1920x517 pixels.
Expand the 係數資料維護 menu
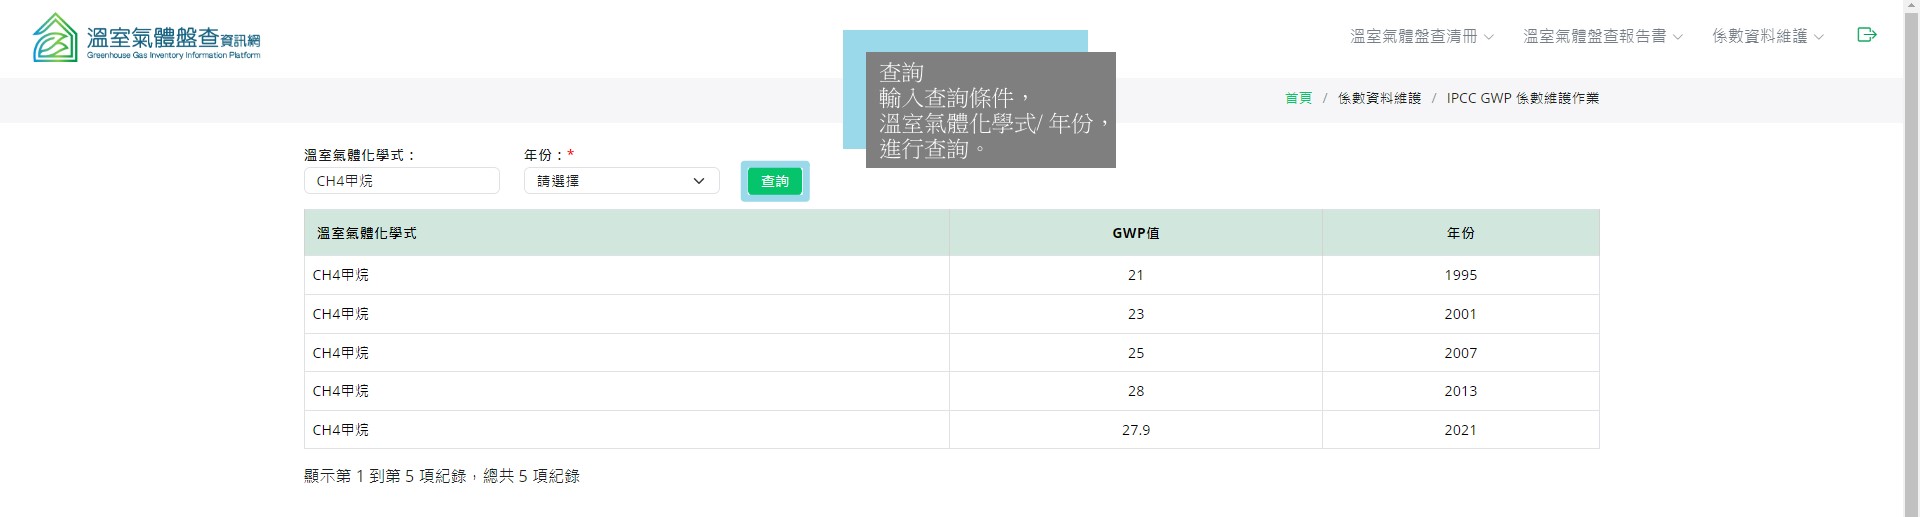point(1767,37)
